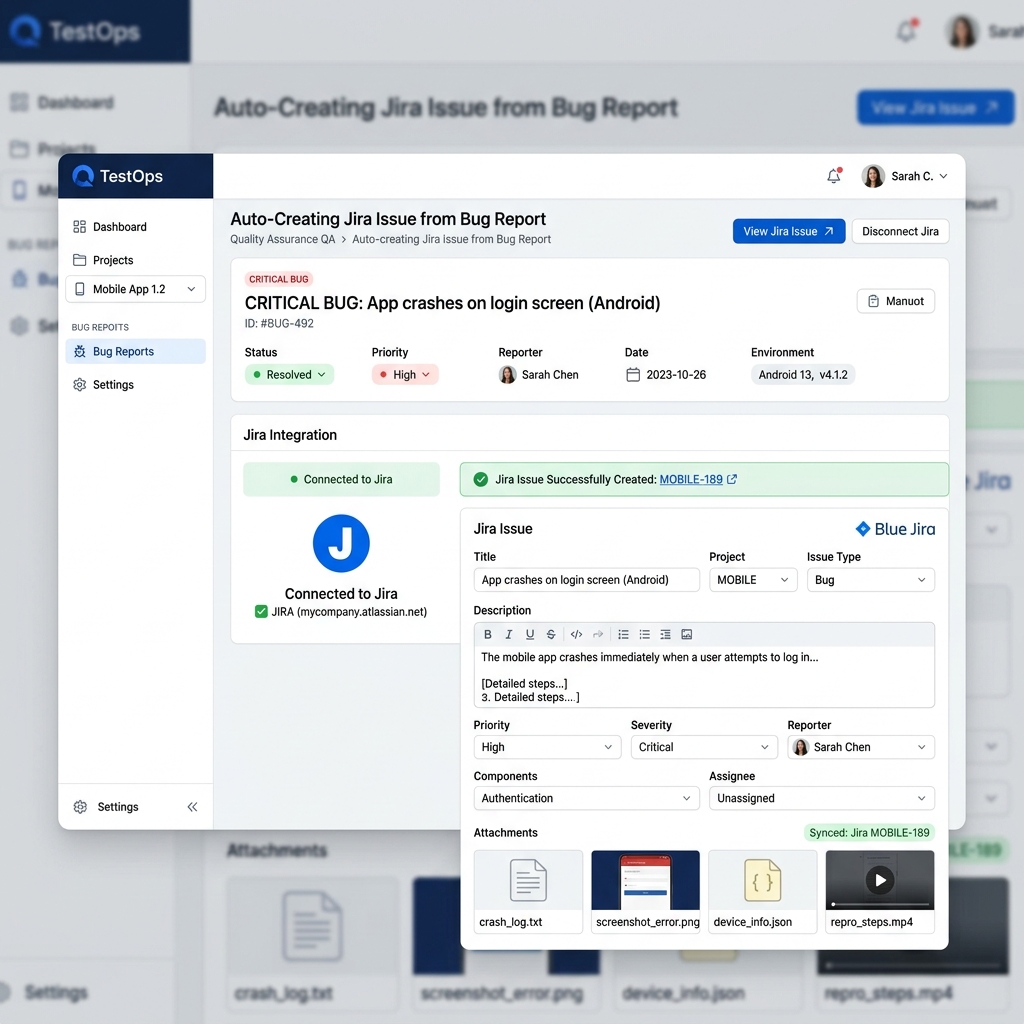Screen dimensions: 1024x1024
Task: Click the Synced: Jira MOBILE-189 badge
Action: pyautogui.click(x=869, y=833)
